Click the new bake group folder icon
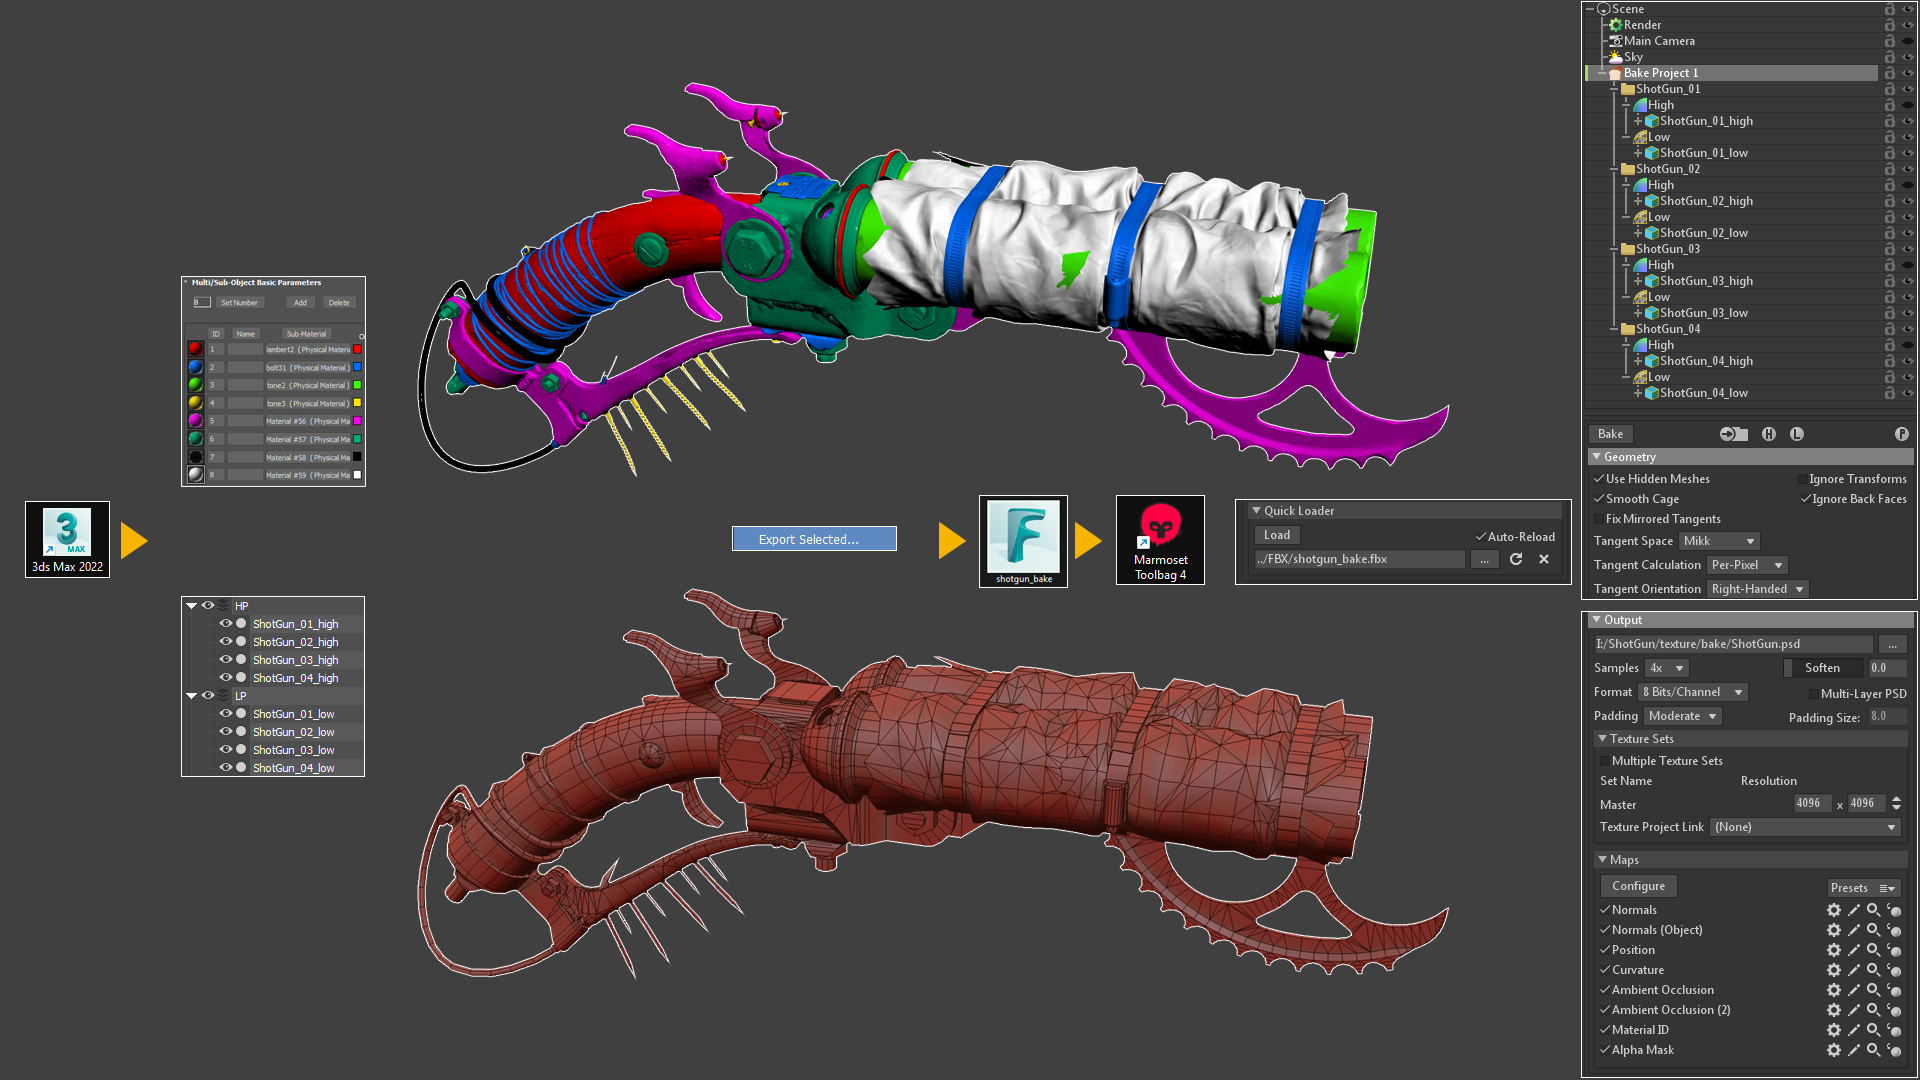1920x1080 pixels. click(1733, 434)
